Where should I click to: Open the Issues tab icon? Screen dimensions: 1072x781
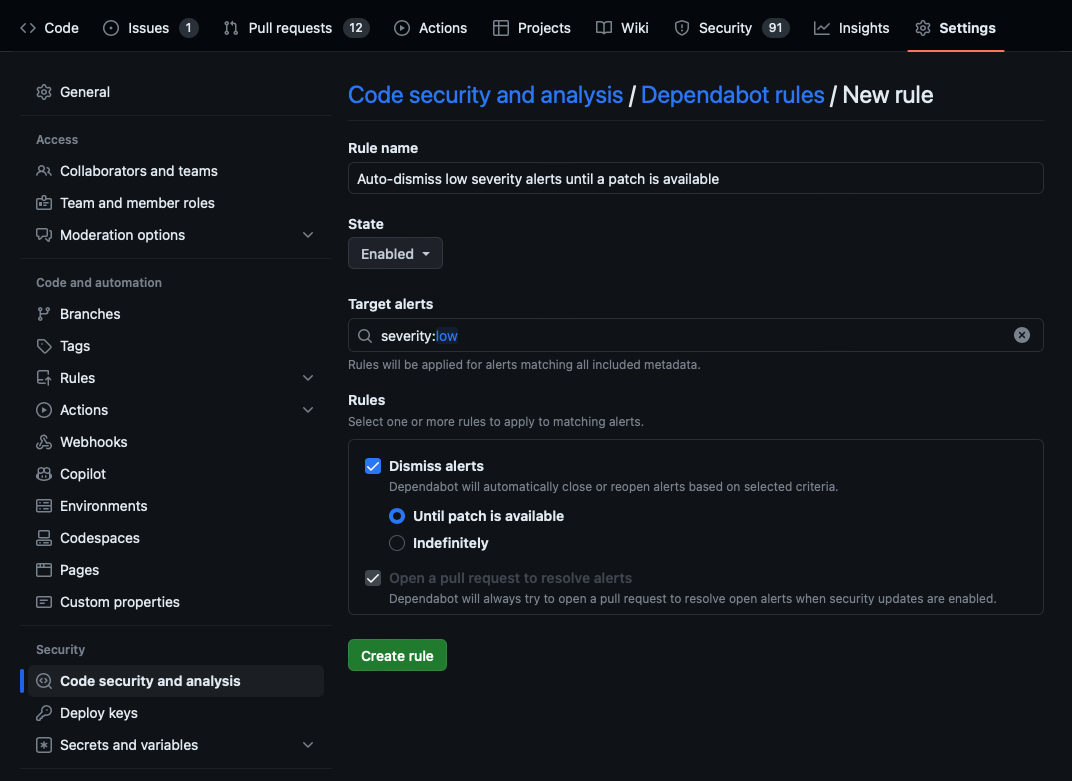110,28
